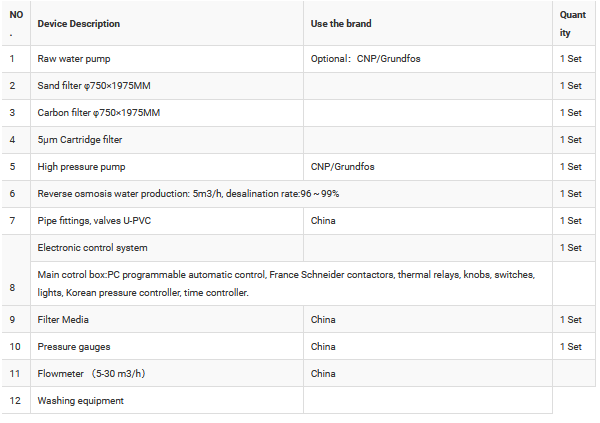Image resolution: width=600 pixels, height=423 pixels.
Task: Select the "Filter Media" cell
Action: pyautogui.click(x=65, y=319)
